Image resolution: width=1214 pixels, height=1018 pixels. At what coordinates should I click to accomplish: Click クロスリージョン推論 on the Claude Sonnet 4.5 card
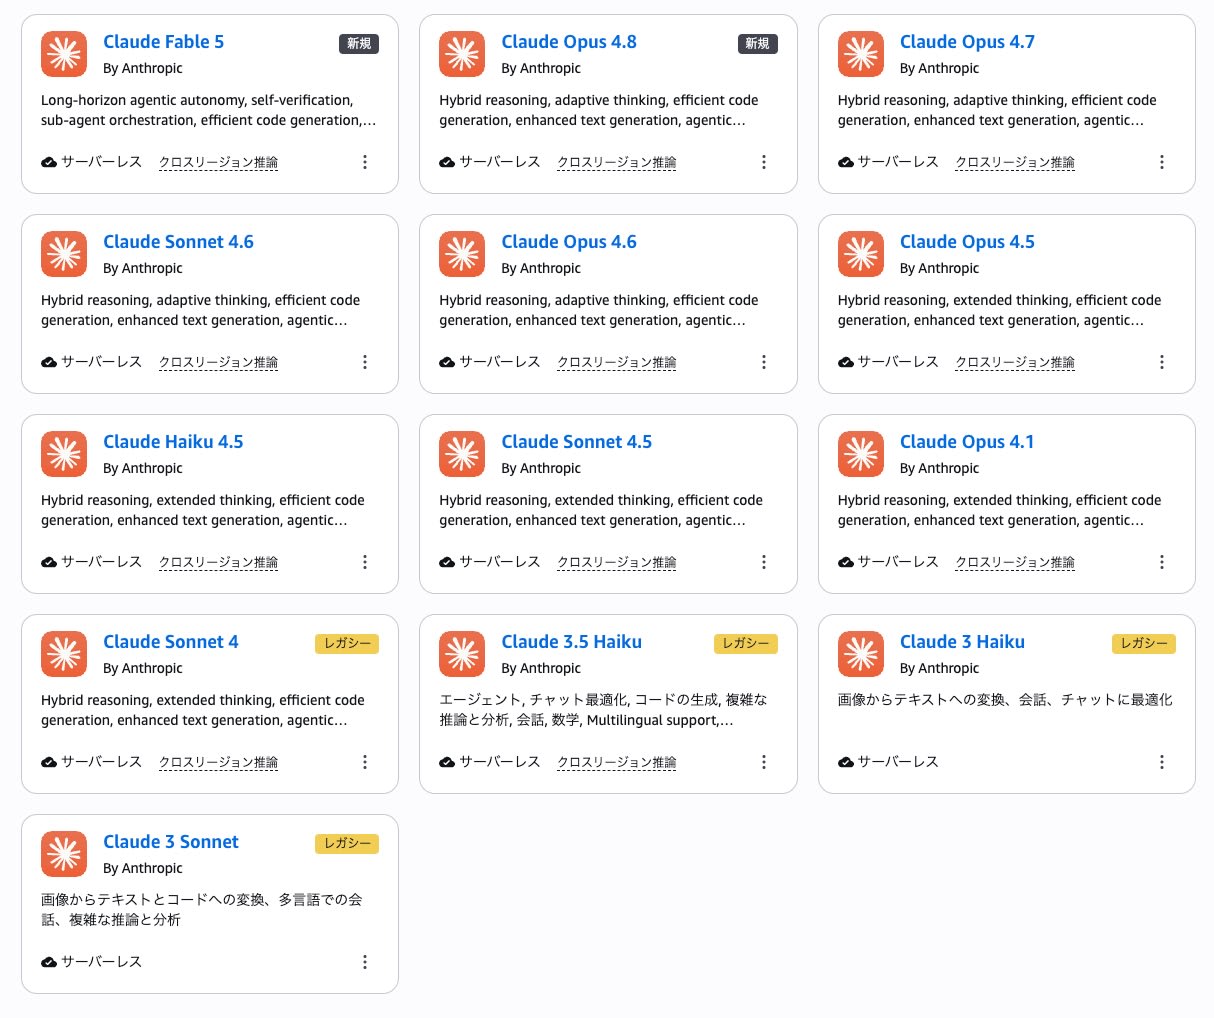pyautogui.click(x=617, y=562)
